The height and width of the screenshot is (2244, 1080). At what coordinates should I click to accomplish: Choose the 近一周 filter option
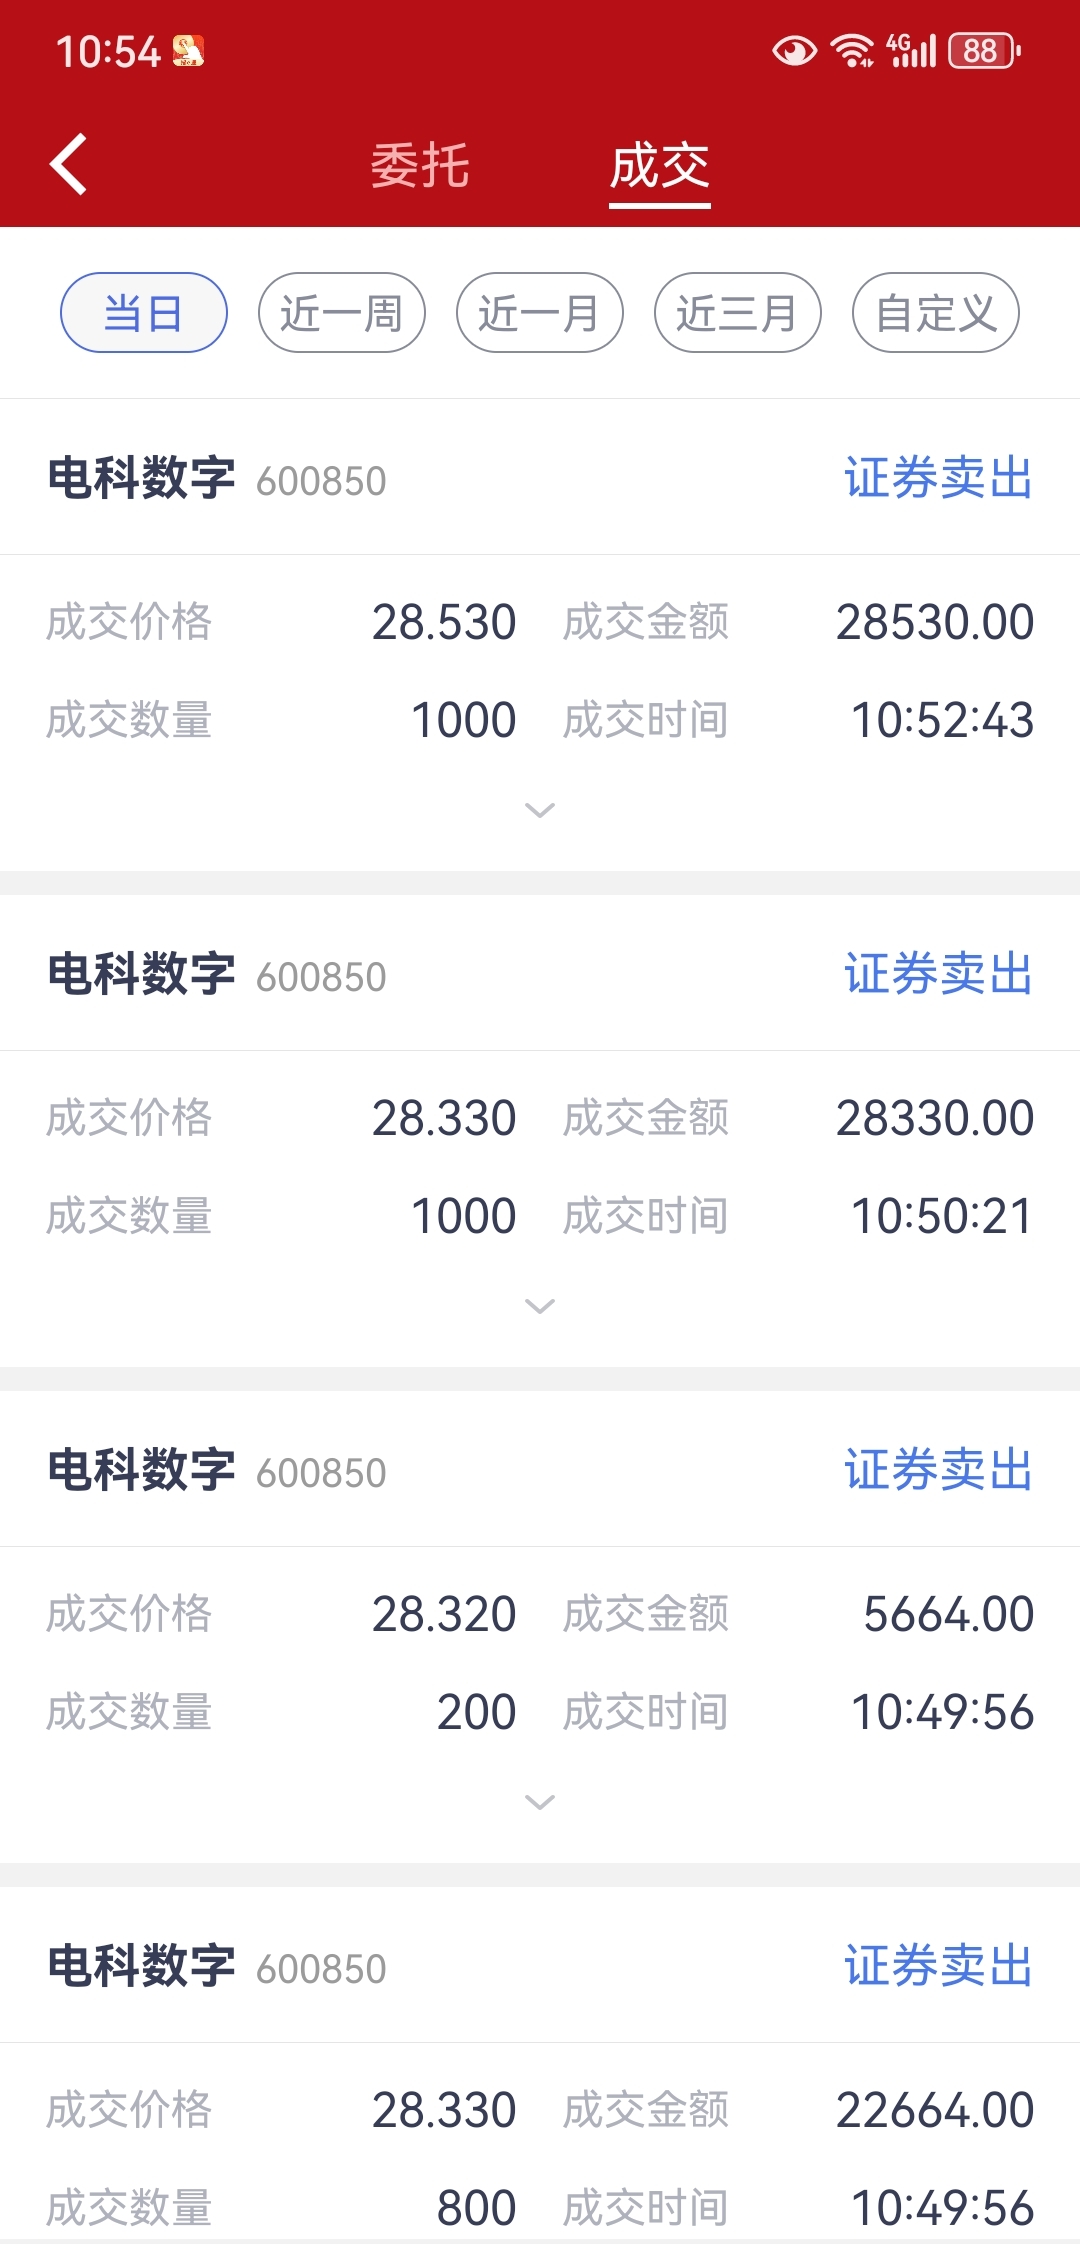pyautogui.click(x=342, y=313)
